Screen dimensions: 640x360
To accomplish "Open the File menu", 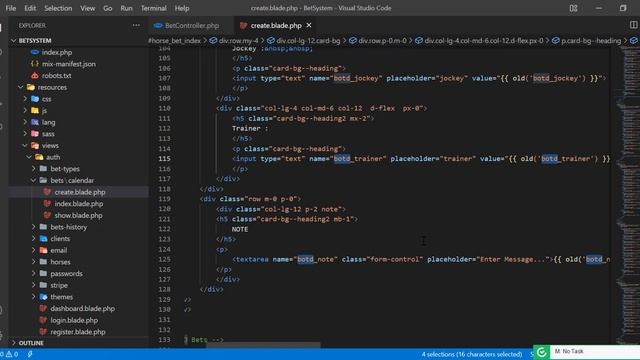I will coord(11,8).
